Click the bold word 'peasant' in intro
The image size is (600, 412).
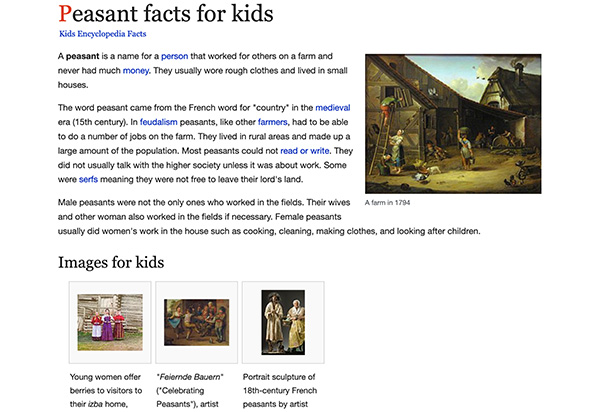(x=82, y=56)
